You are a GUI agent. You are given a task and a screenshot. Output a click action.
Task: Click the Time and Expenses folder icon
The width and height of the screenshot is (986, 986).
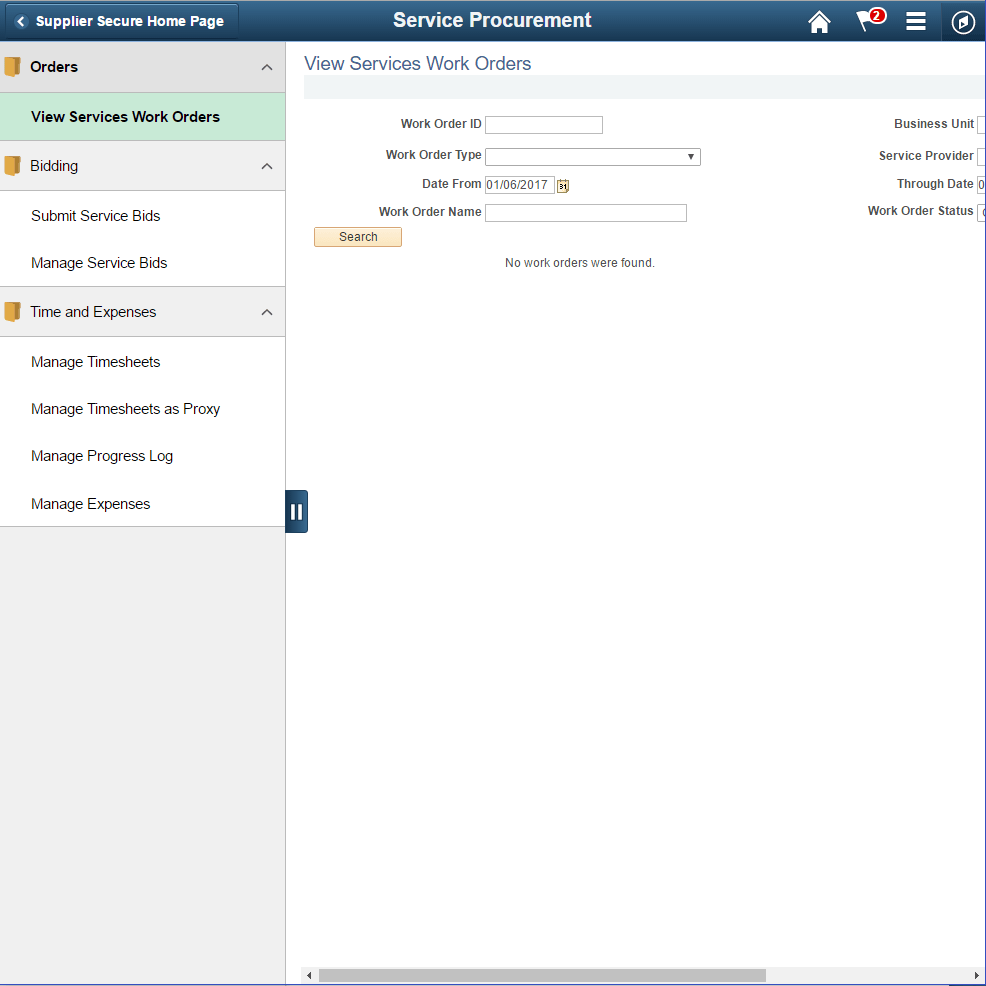[x=12, y=312]
